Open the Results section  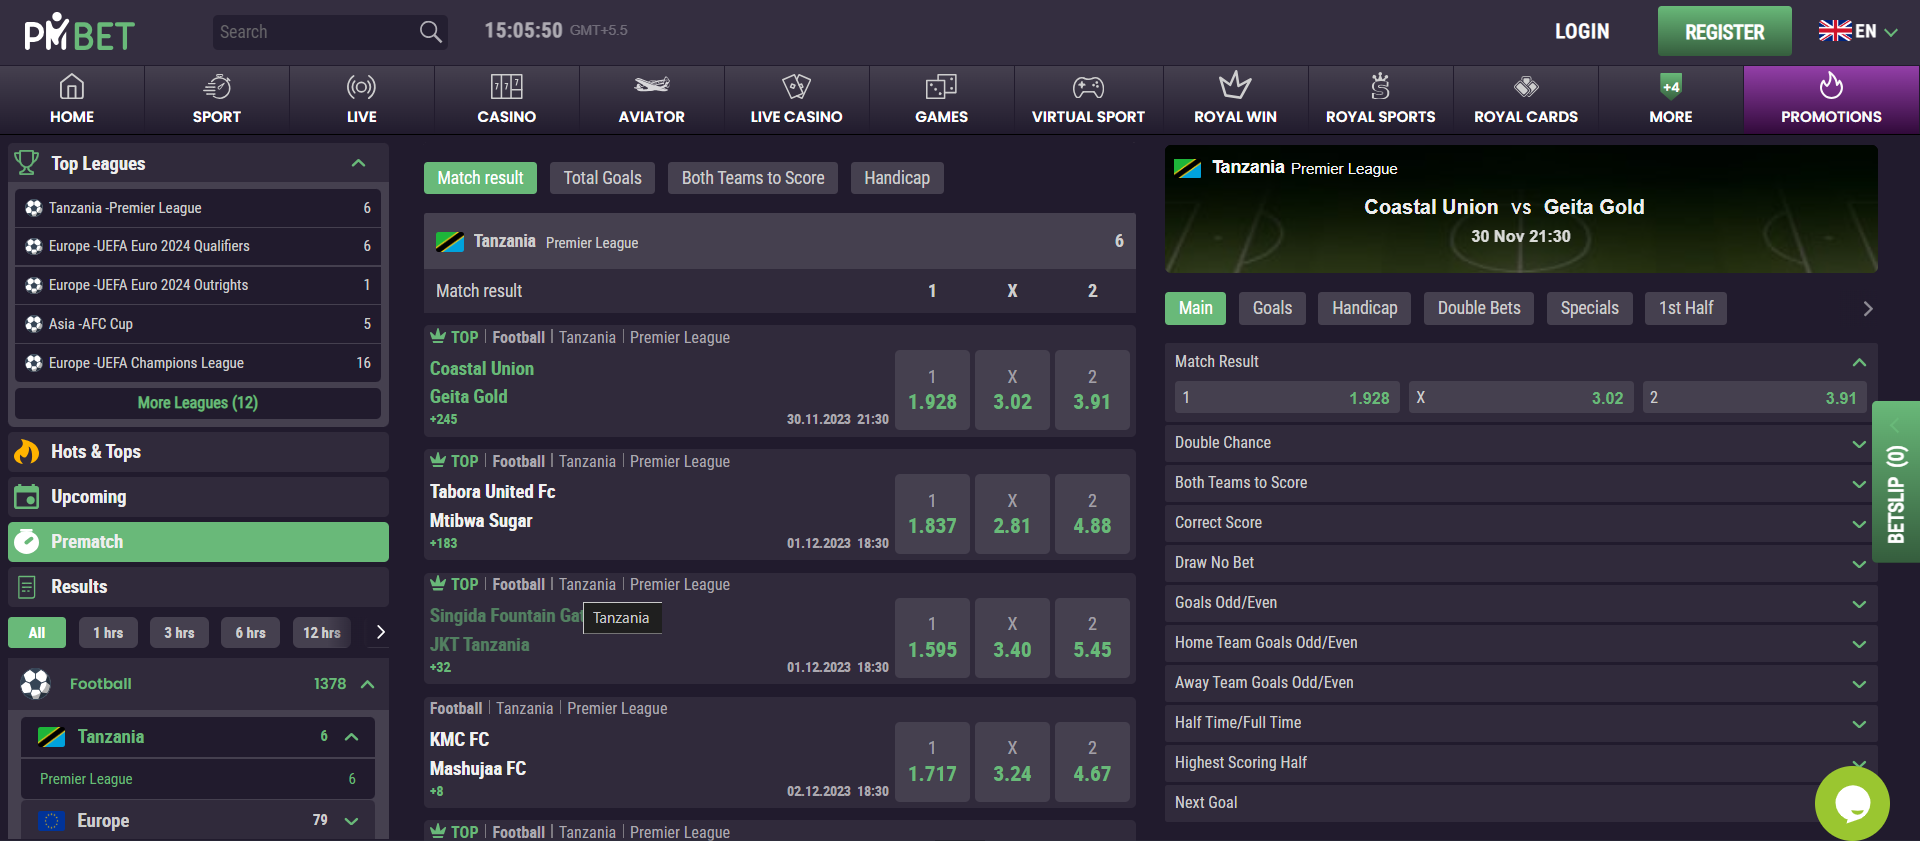coord(198,587)
